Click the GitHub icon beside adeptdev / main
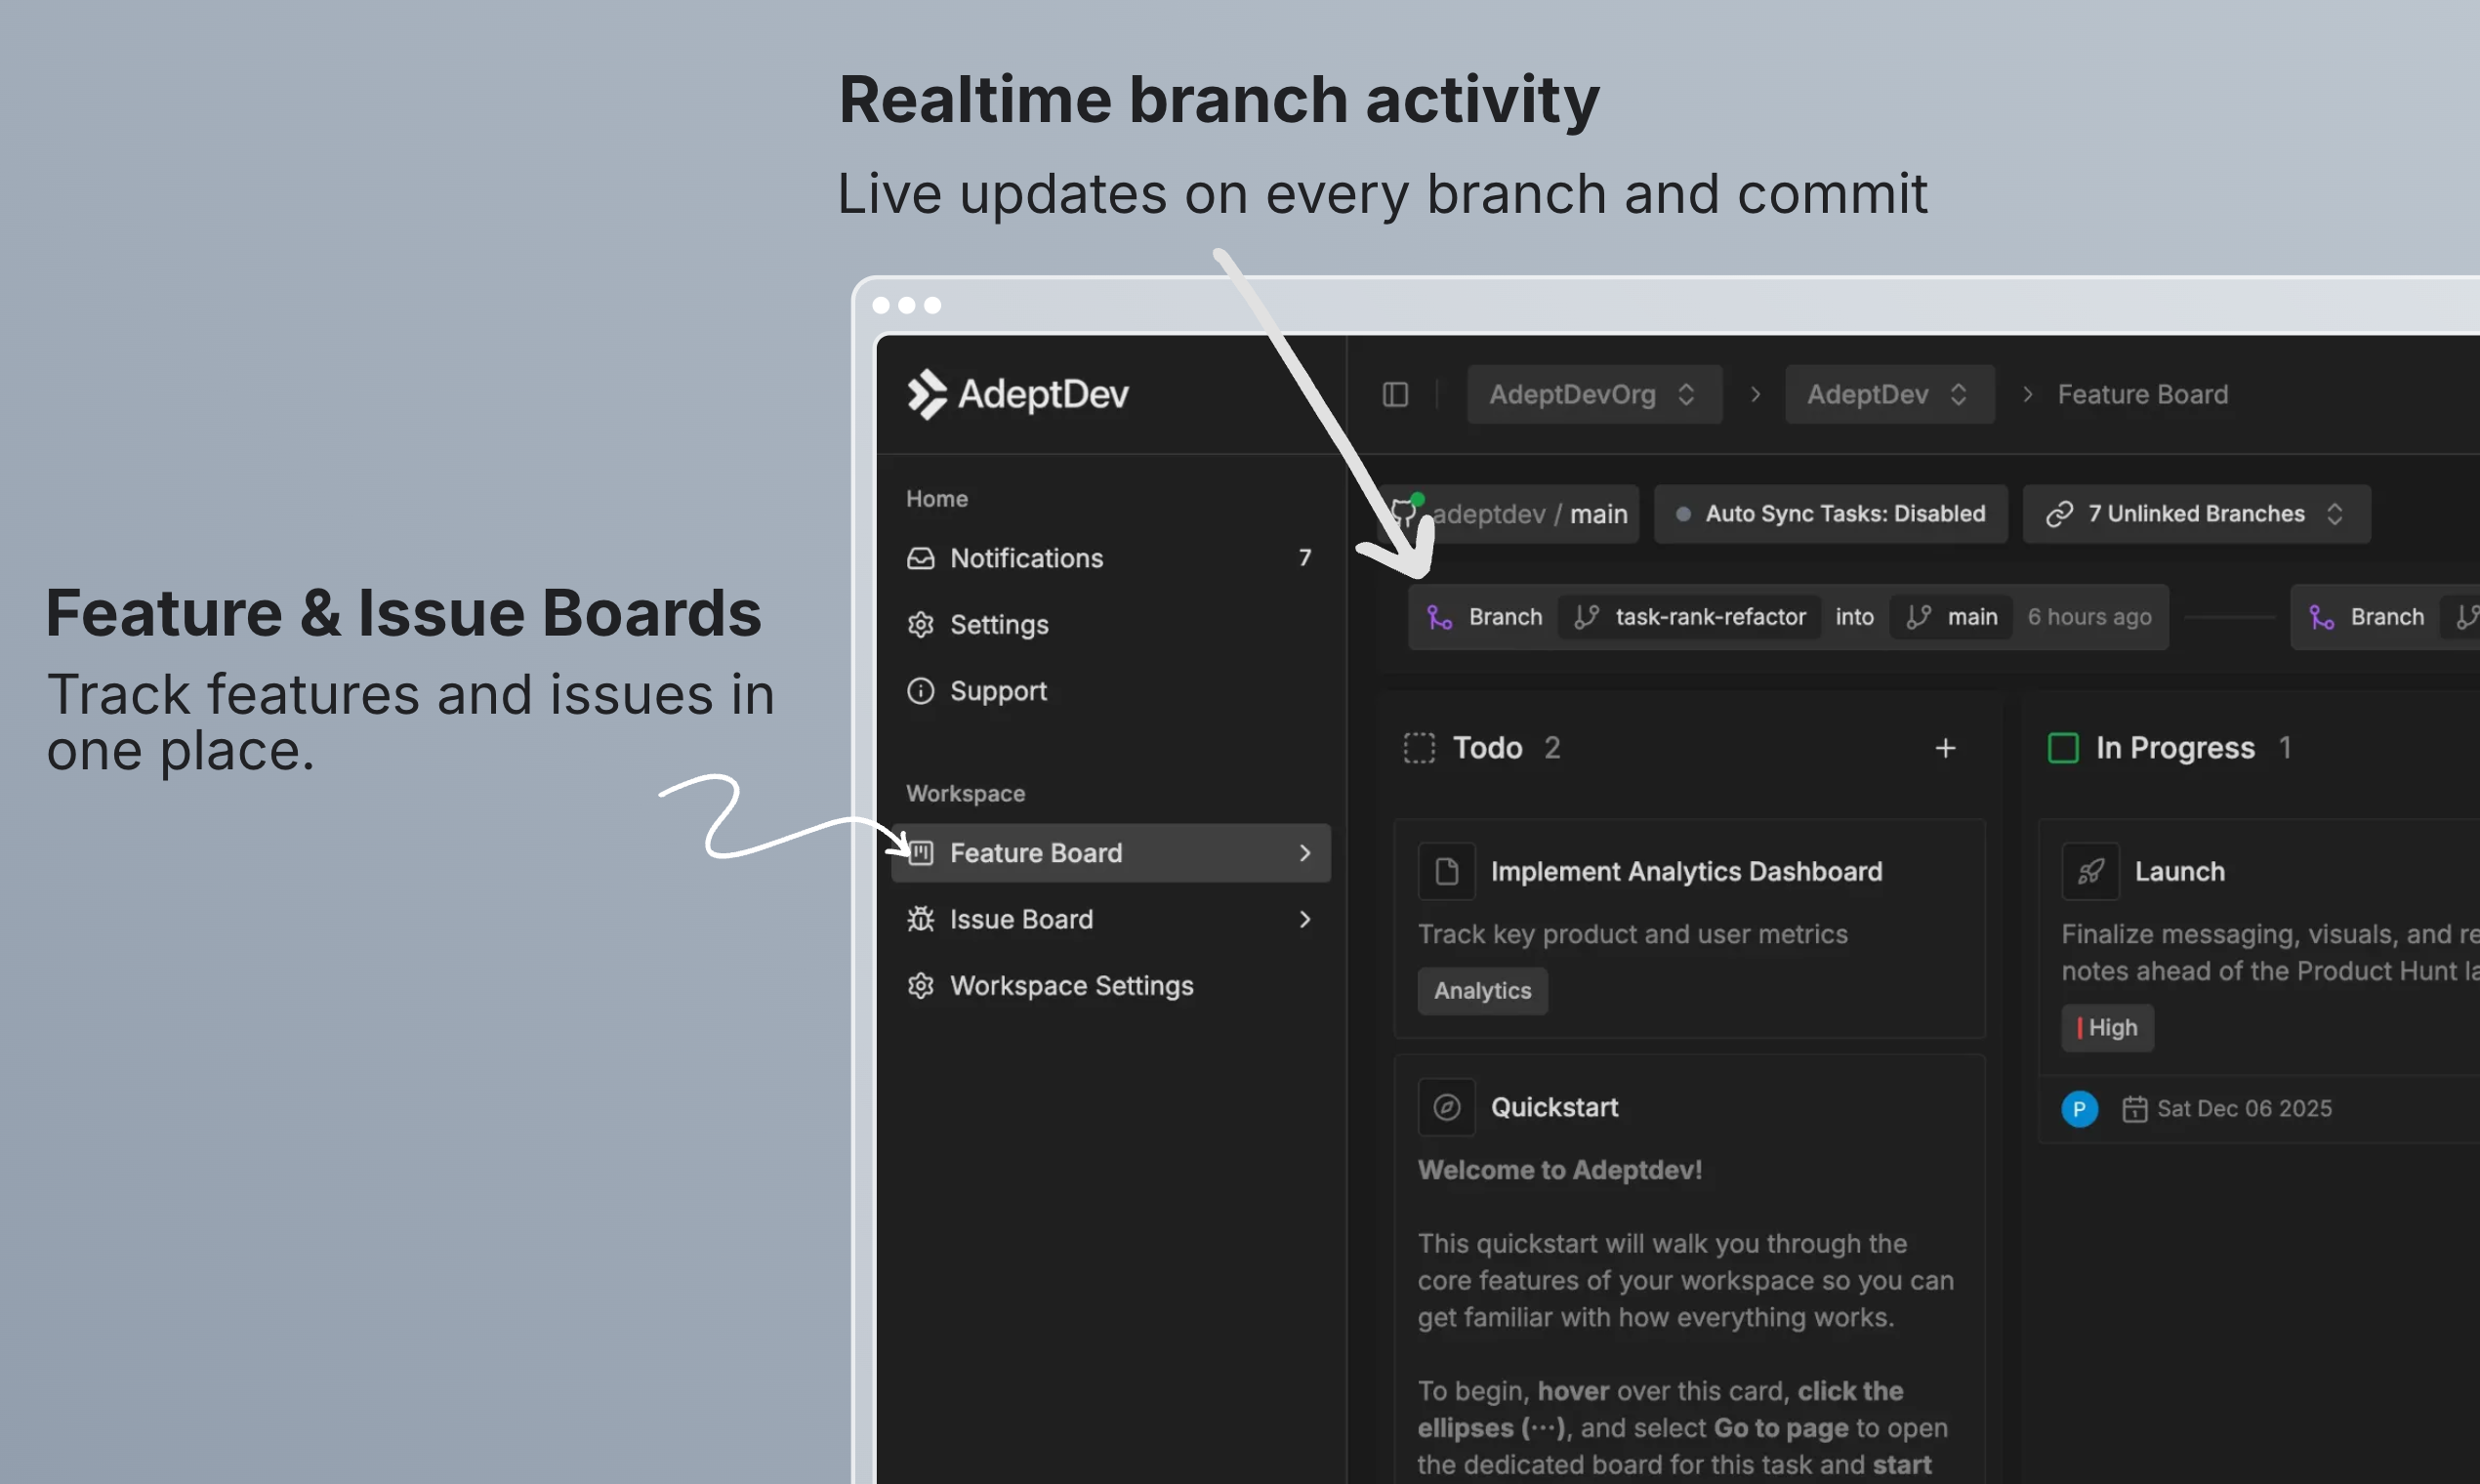The image size is (2480, 1484). [x=1404, y=514]
